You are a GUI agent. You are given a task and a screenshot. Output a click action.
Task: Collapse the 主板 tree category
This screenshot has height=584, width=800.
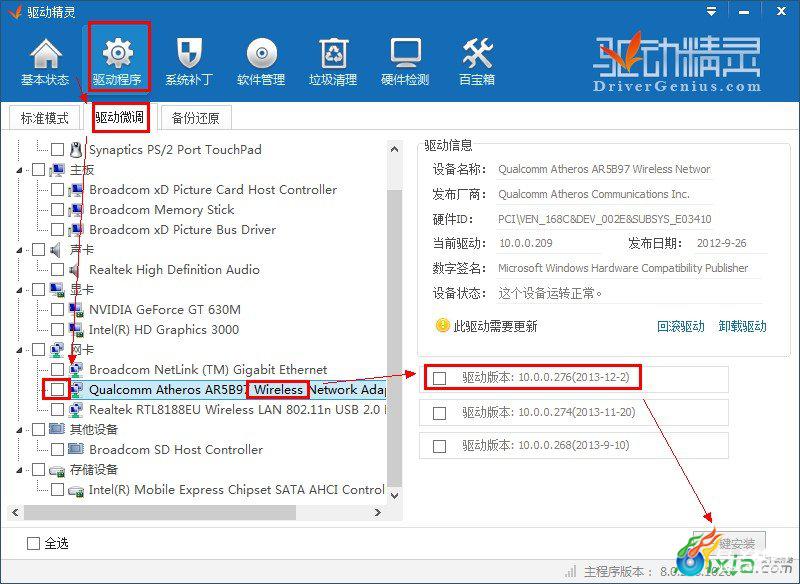(x=19, y=170)
